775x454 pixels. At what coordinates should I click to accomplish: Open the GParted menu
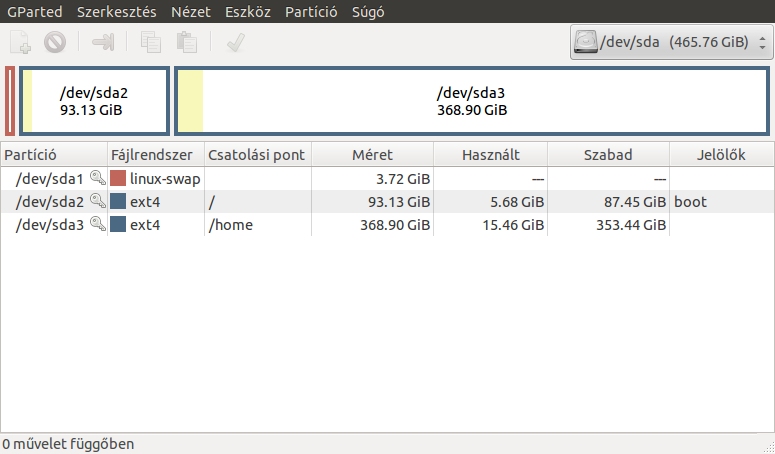pyautogui.click(x=35, y=12)
